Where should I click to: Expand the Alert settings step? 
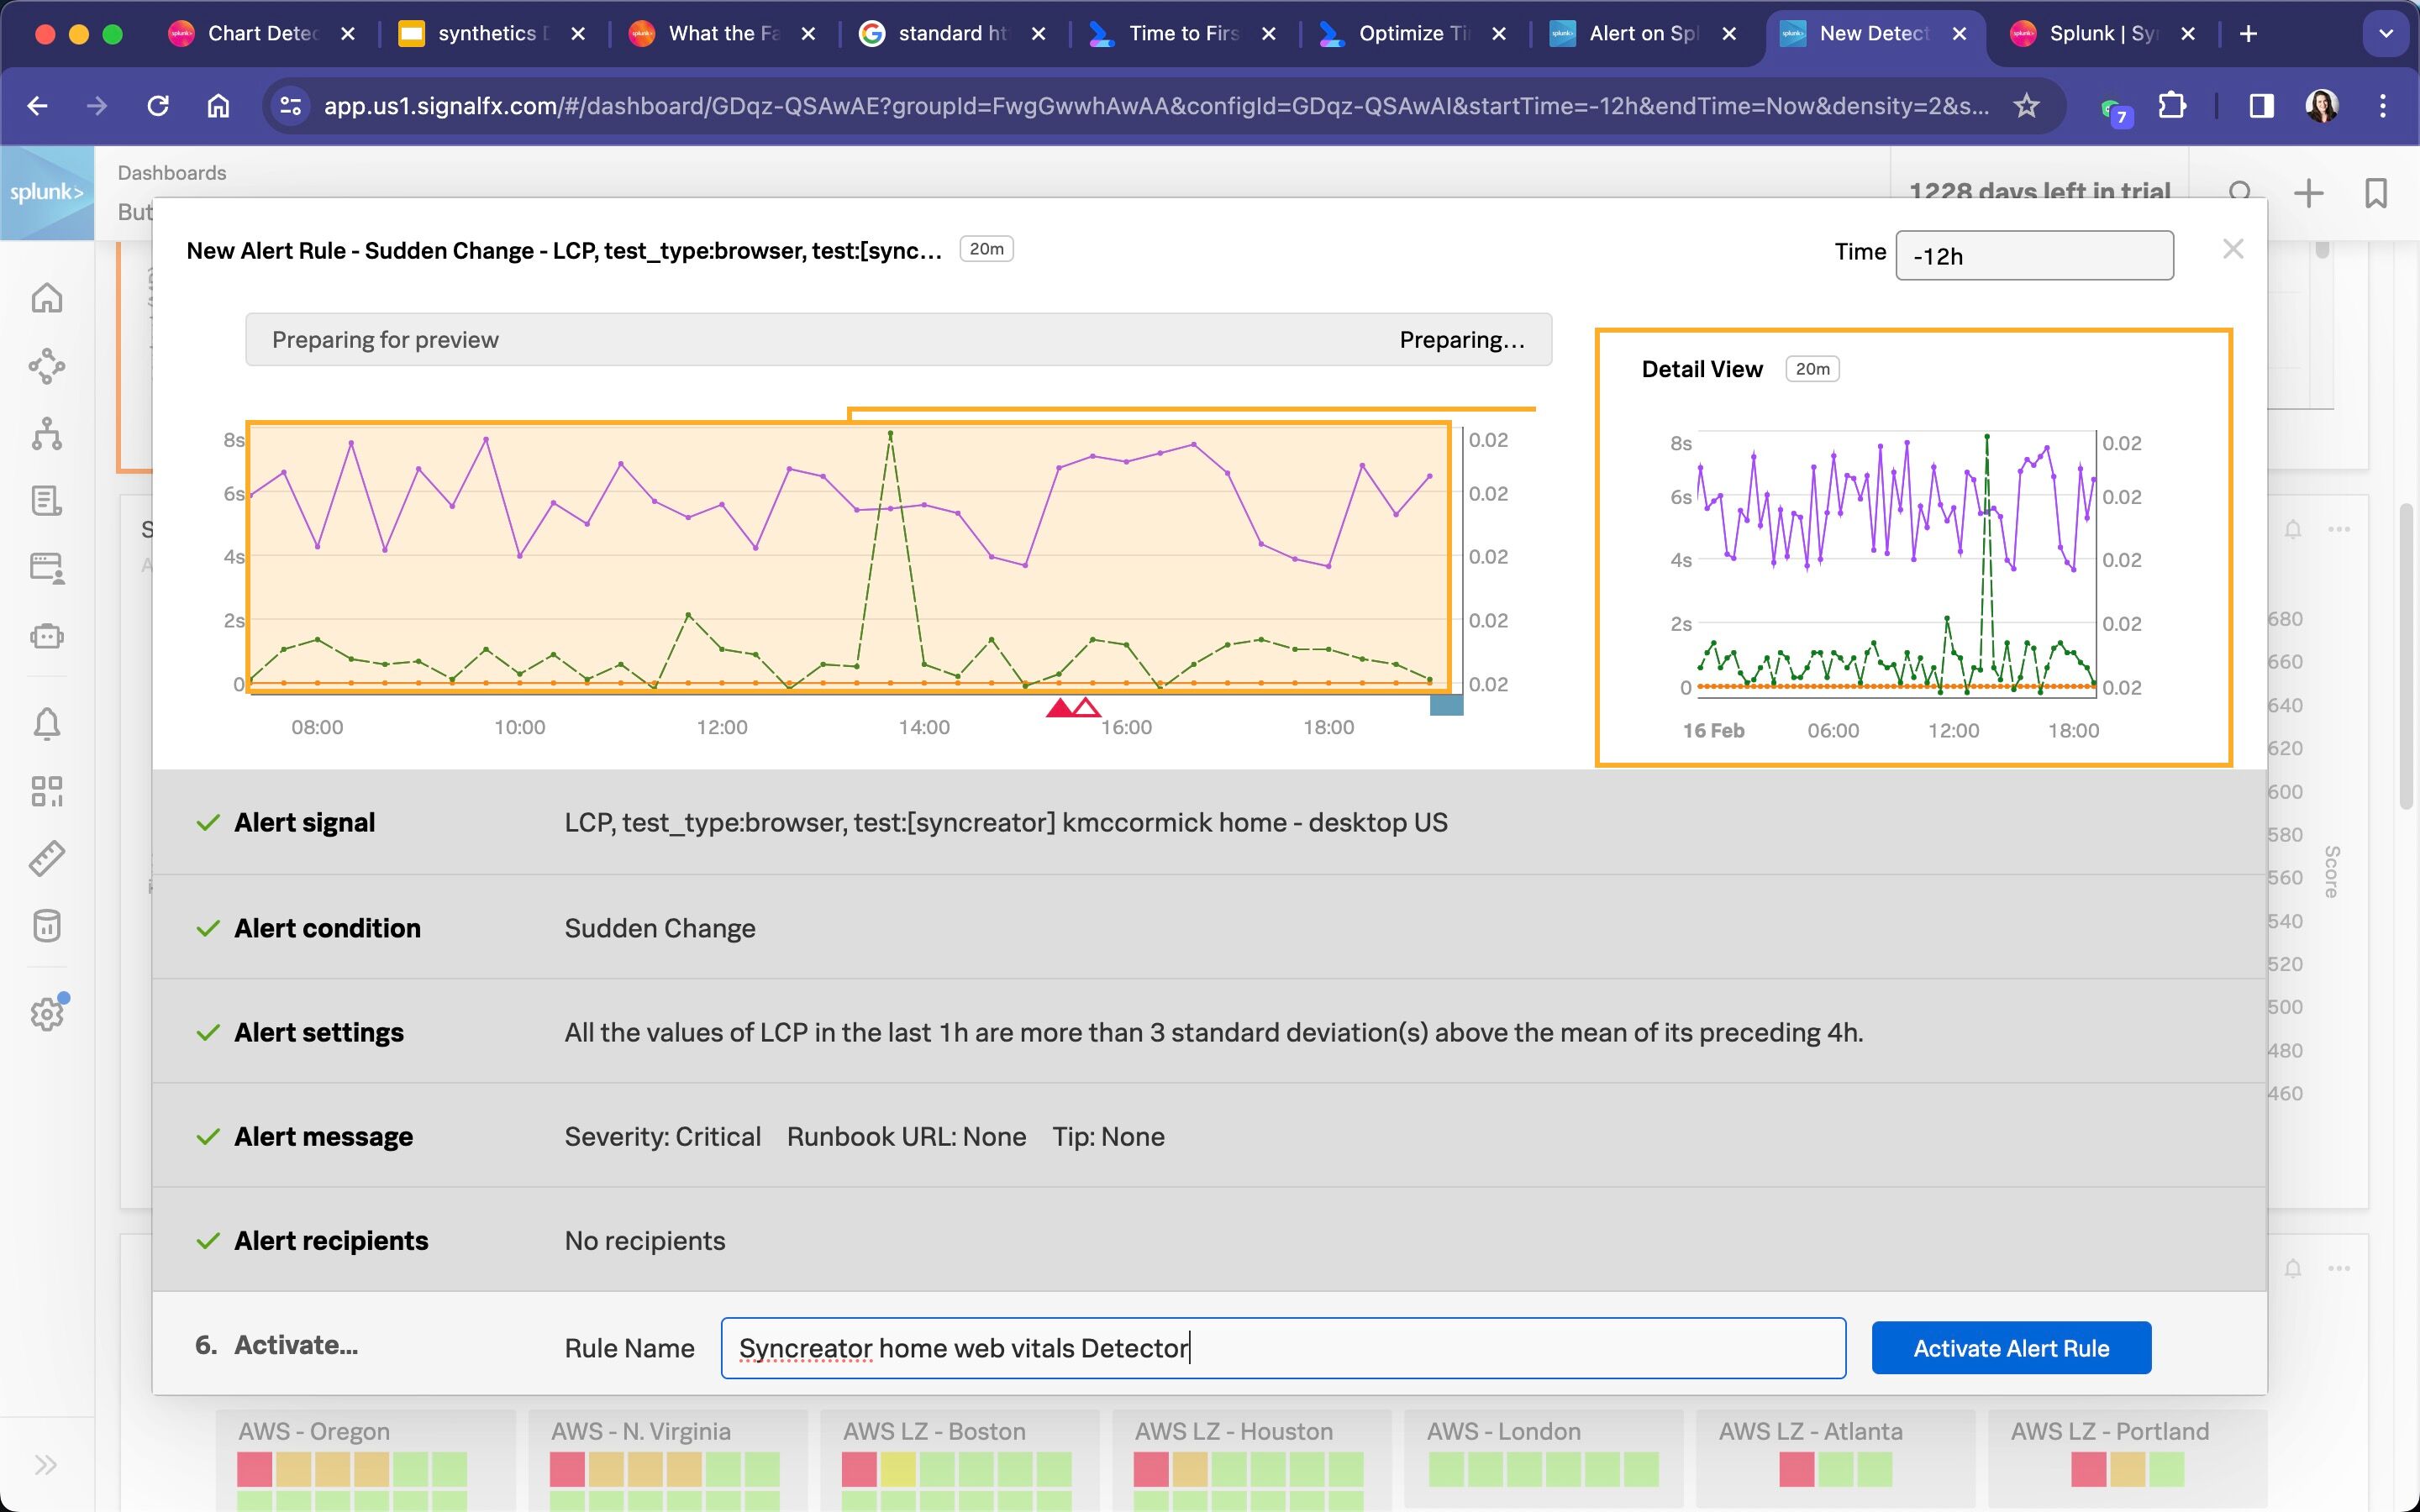[1209, 1032]
